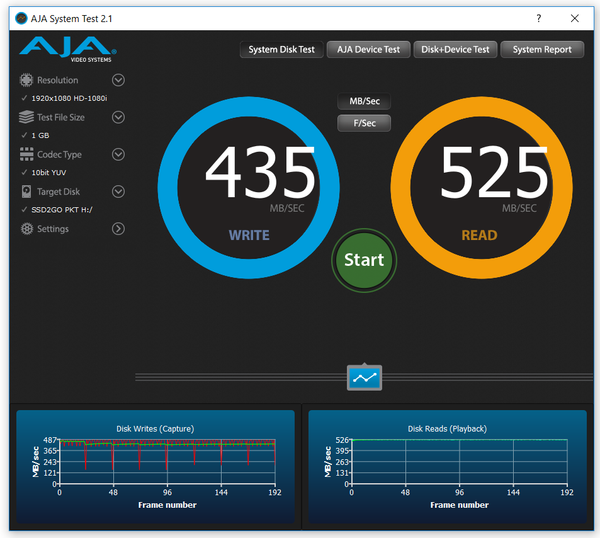Click the READ label in orange gauge

[479, 235]
